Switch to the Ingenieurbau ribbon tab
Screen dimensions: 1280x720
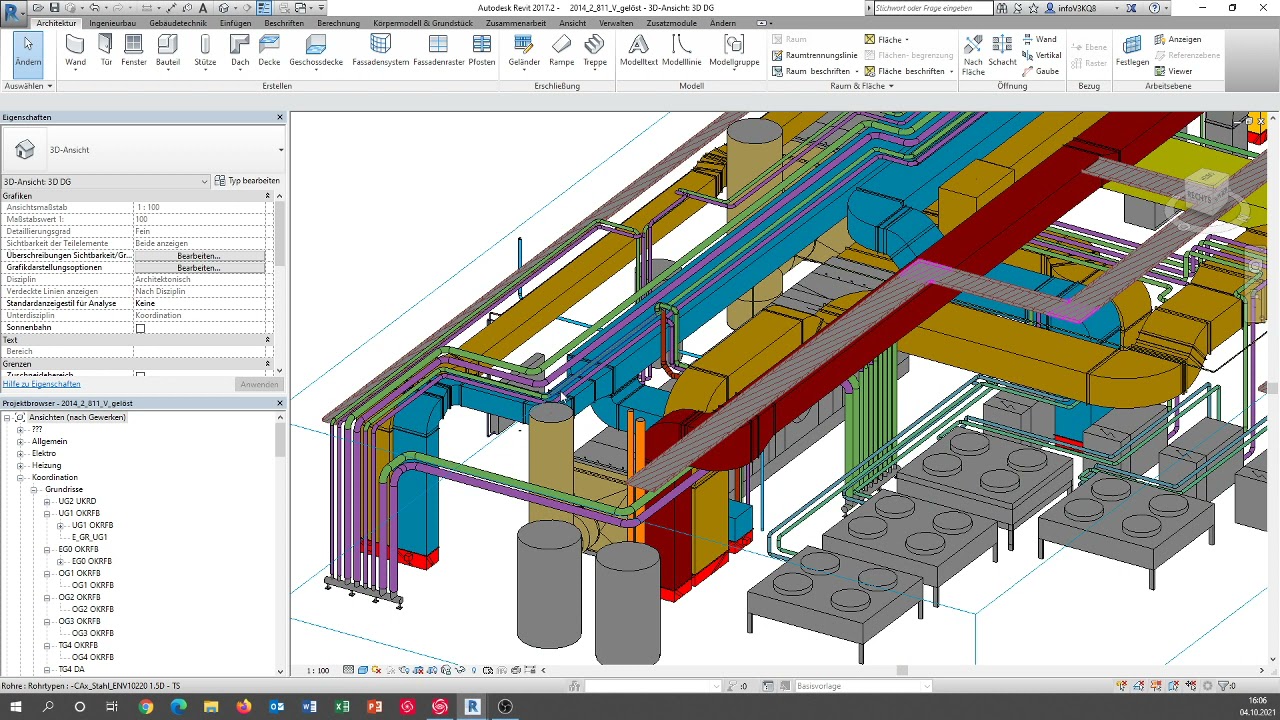[x=113, y=23]
